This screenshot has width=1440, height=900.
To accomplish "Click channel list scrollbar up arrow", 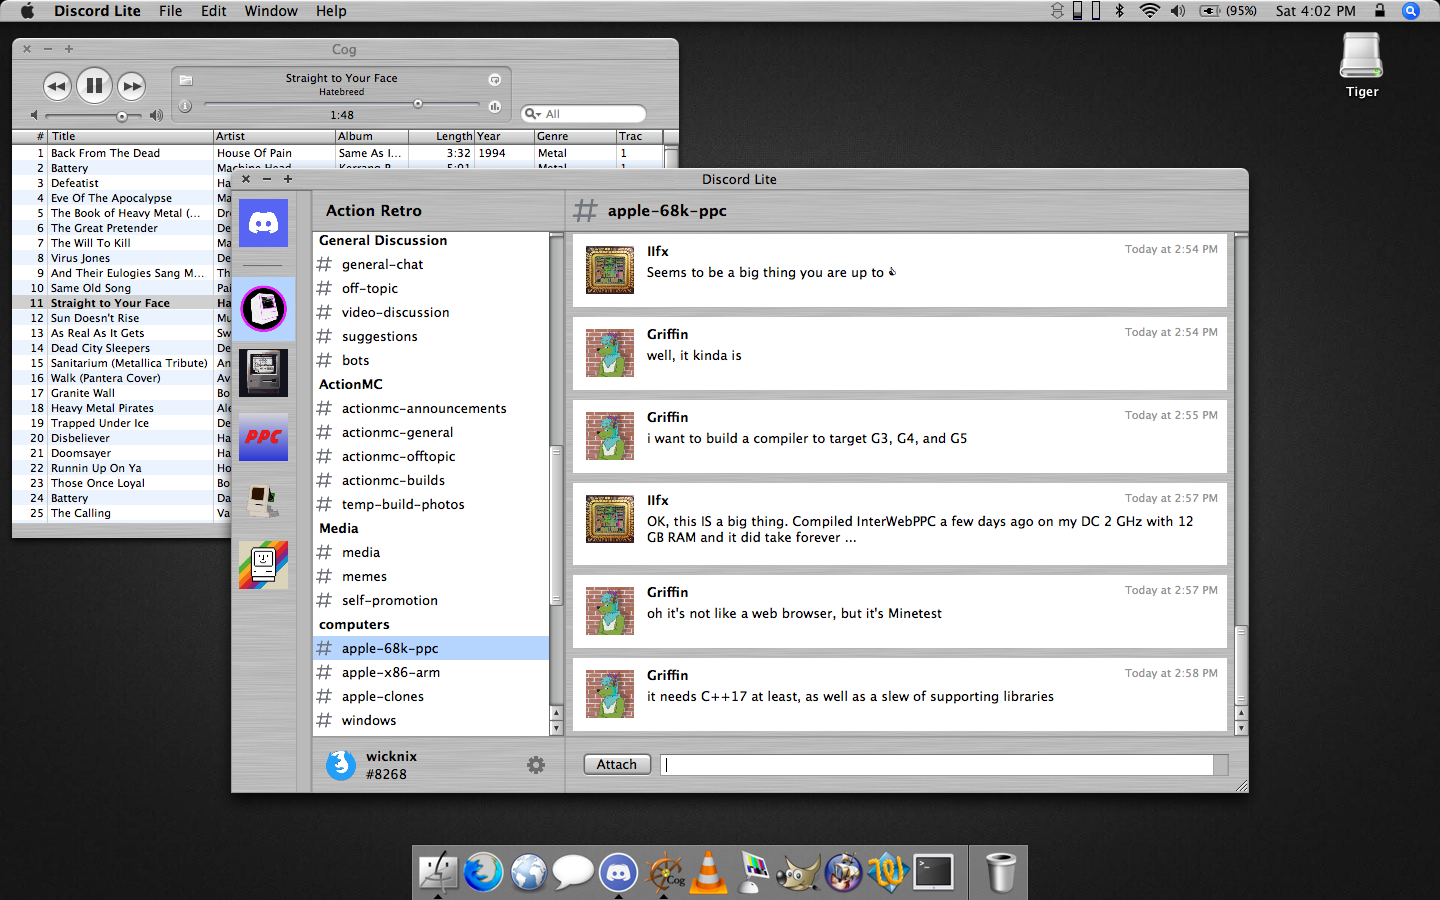I will (556, 714).
